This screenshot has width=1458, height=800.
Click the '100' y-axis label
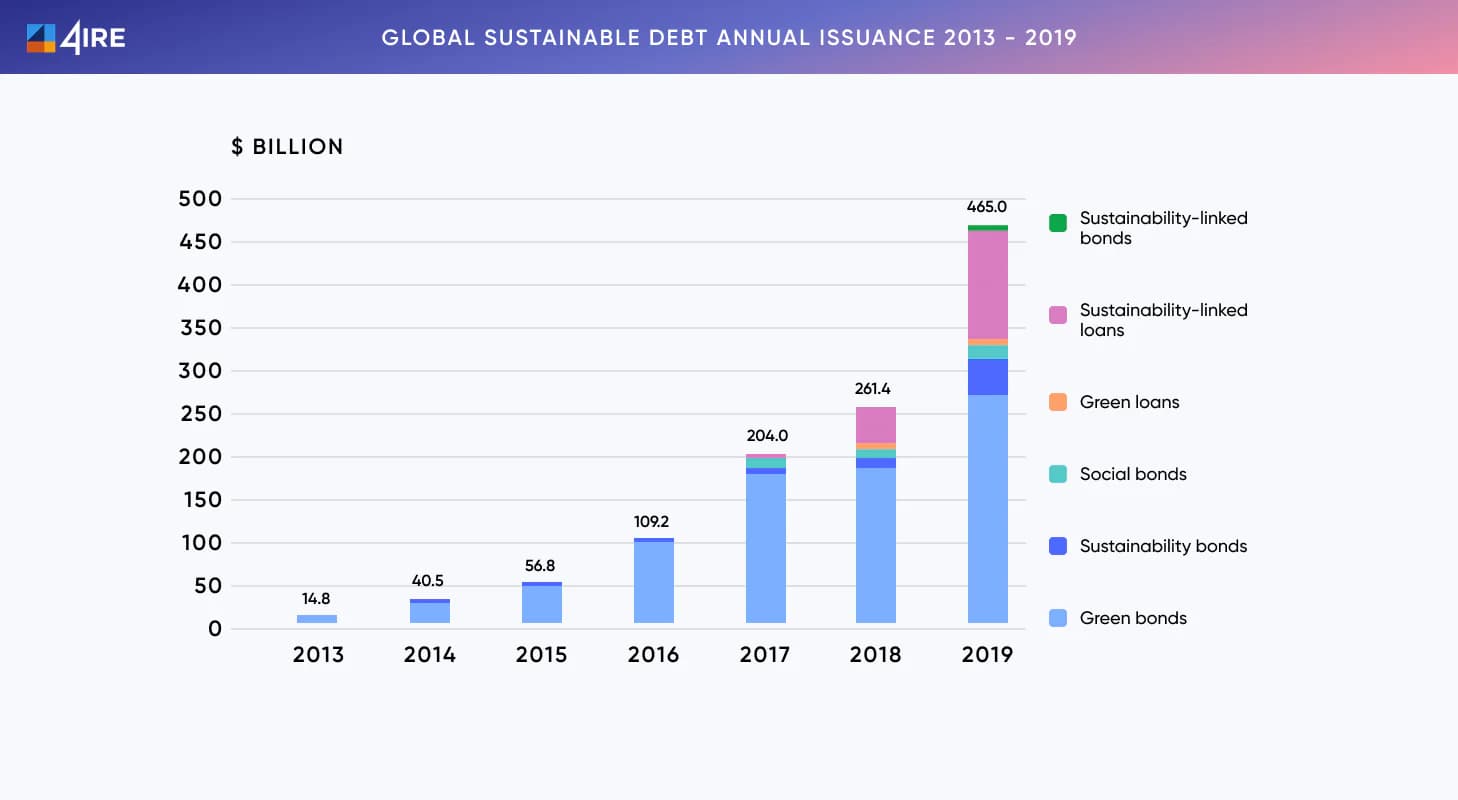[202, 543]
